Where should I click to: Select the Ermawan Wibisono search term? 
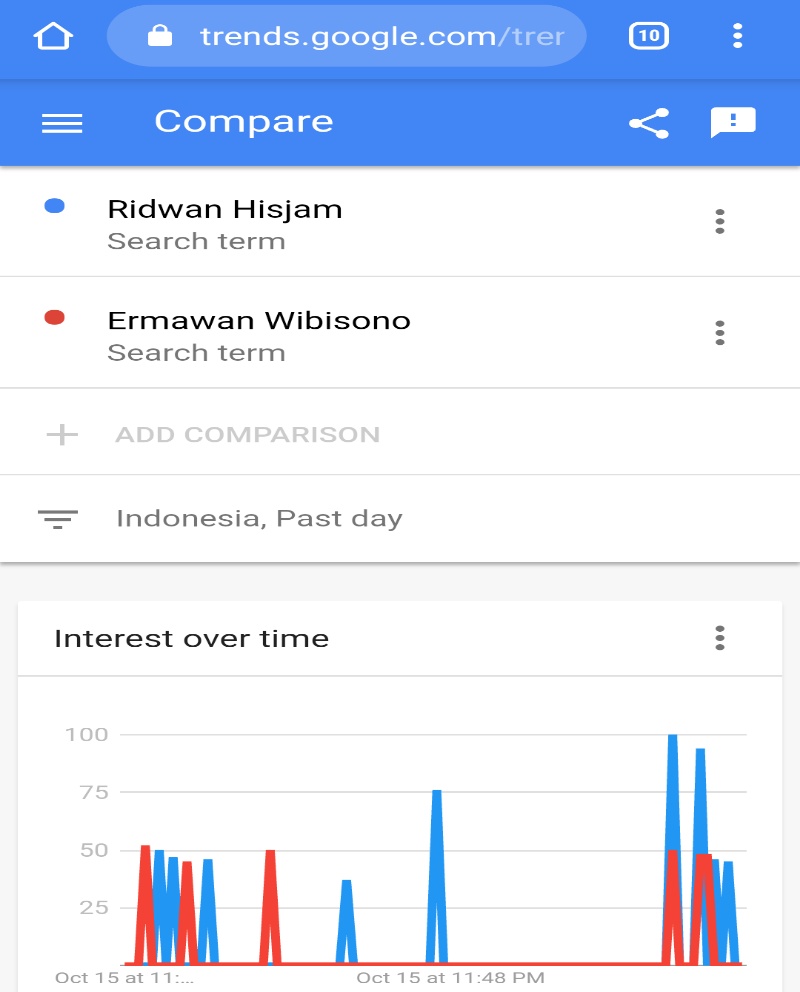click(x=258, y=321)
